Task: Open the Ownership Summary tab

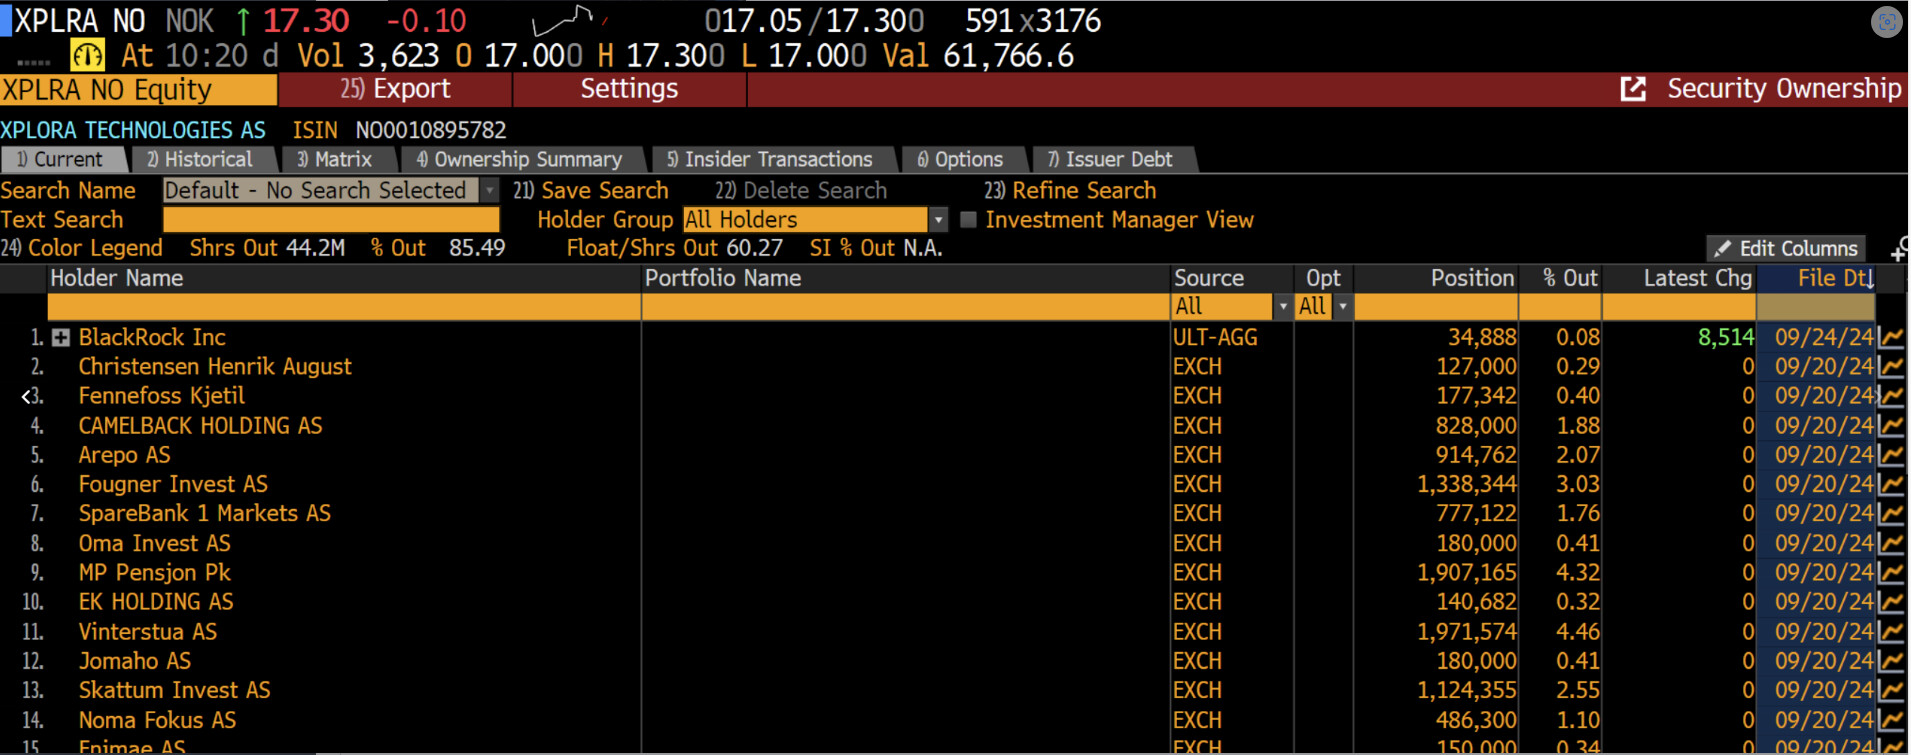Action: click(523, 159)
